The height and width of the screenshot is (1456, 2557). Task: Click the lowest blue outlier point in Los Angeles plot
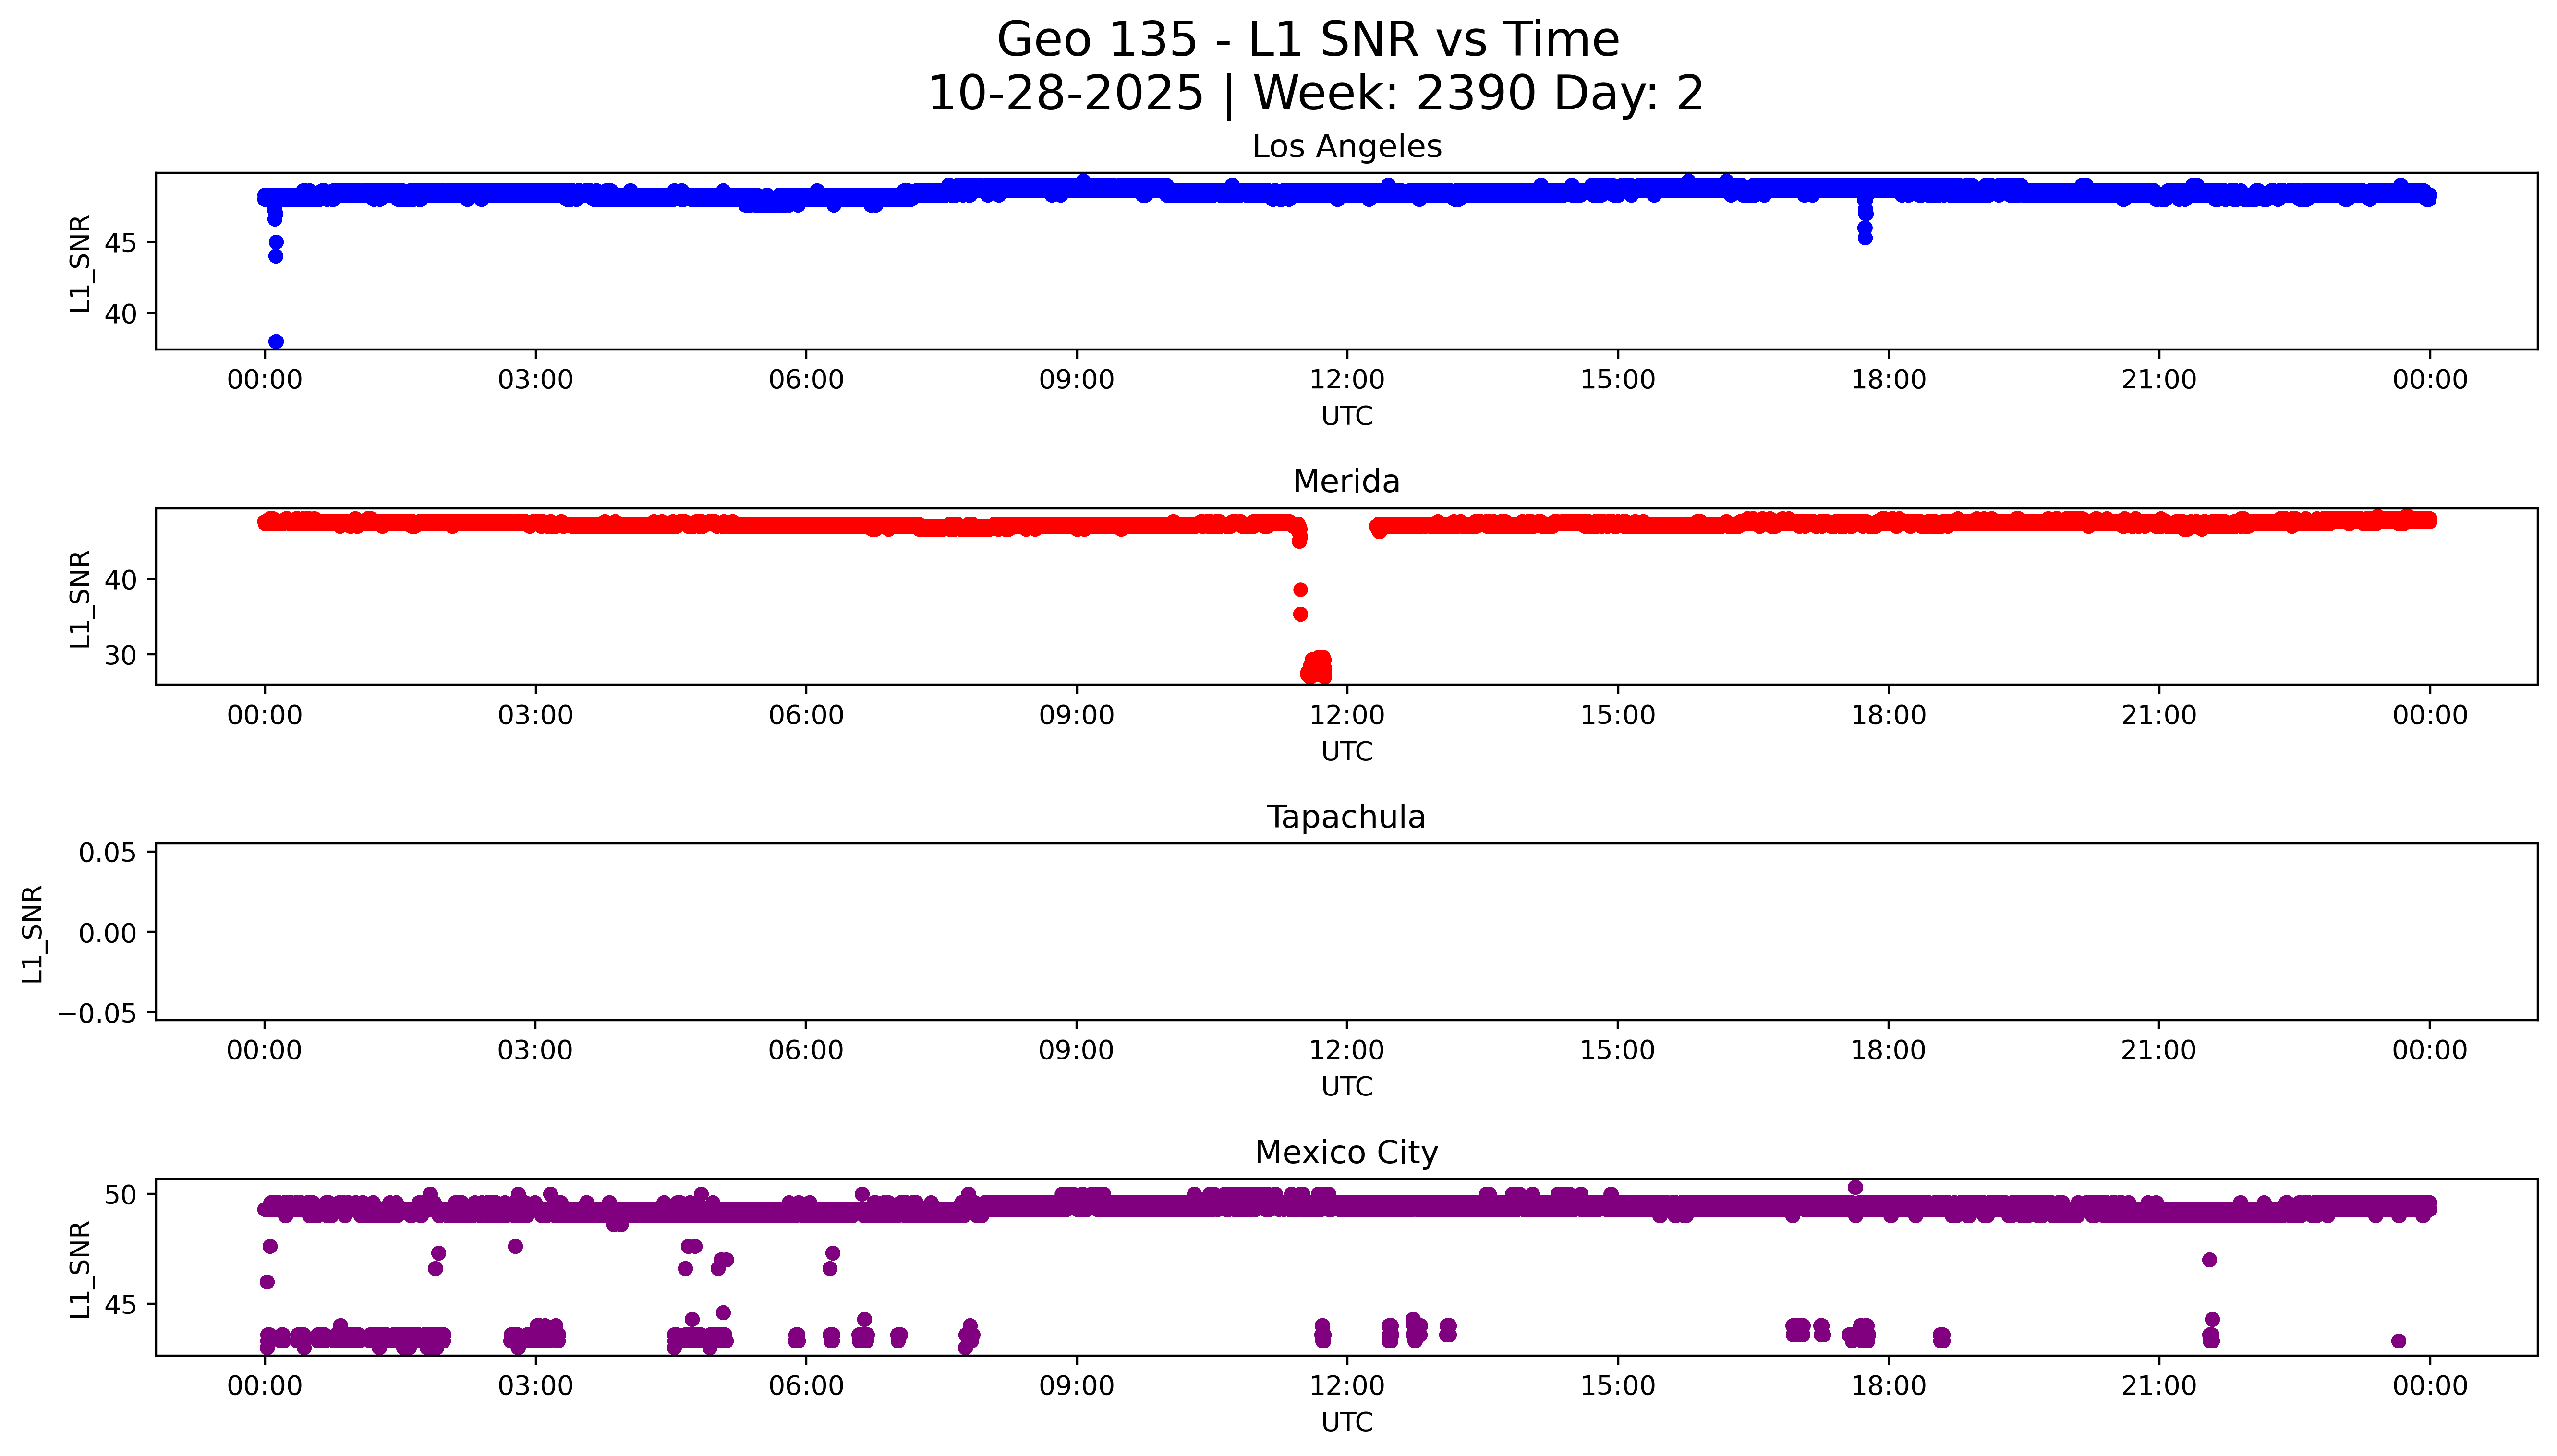(x=276, y=342)
